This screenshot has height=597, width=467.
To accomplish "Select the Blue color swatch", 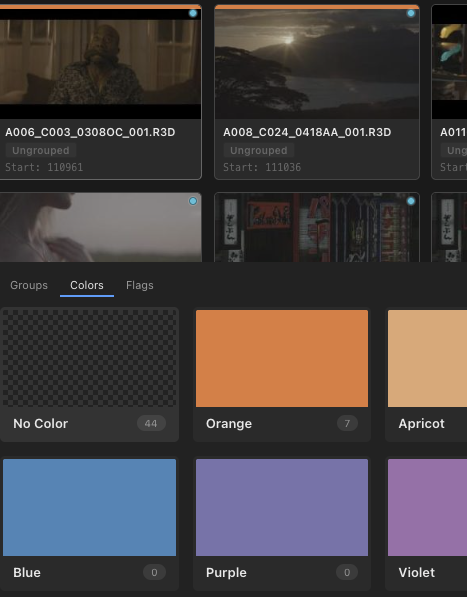I will (89, 507).
